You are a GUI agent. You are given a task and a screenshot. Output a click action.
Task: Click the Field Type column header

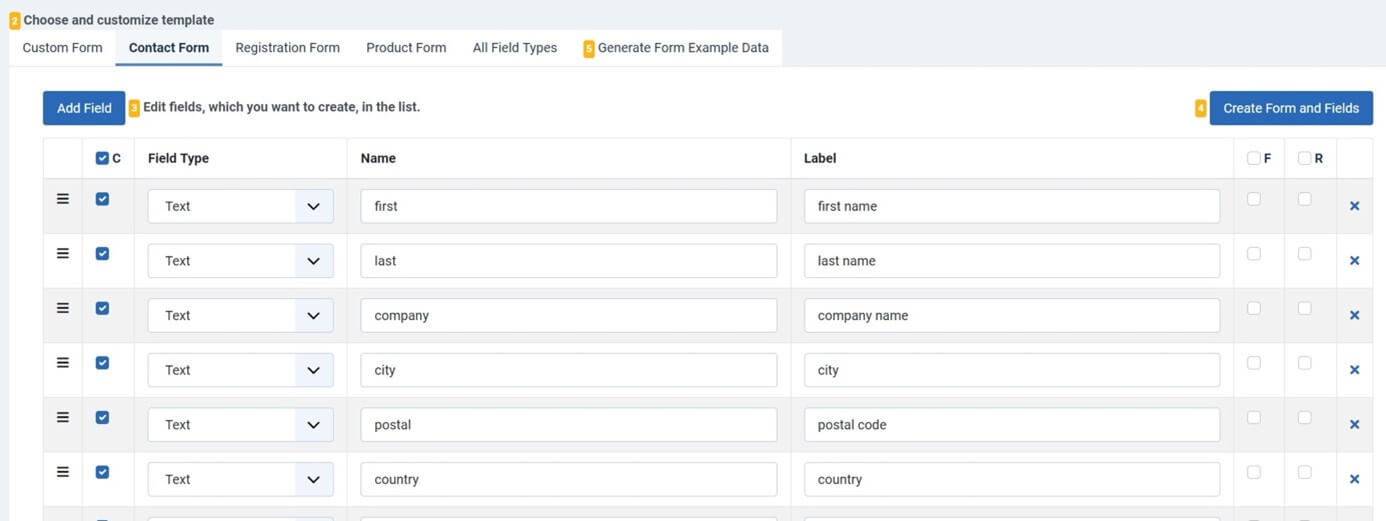pyautogui.click(x=178, y=158)
